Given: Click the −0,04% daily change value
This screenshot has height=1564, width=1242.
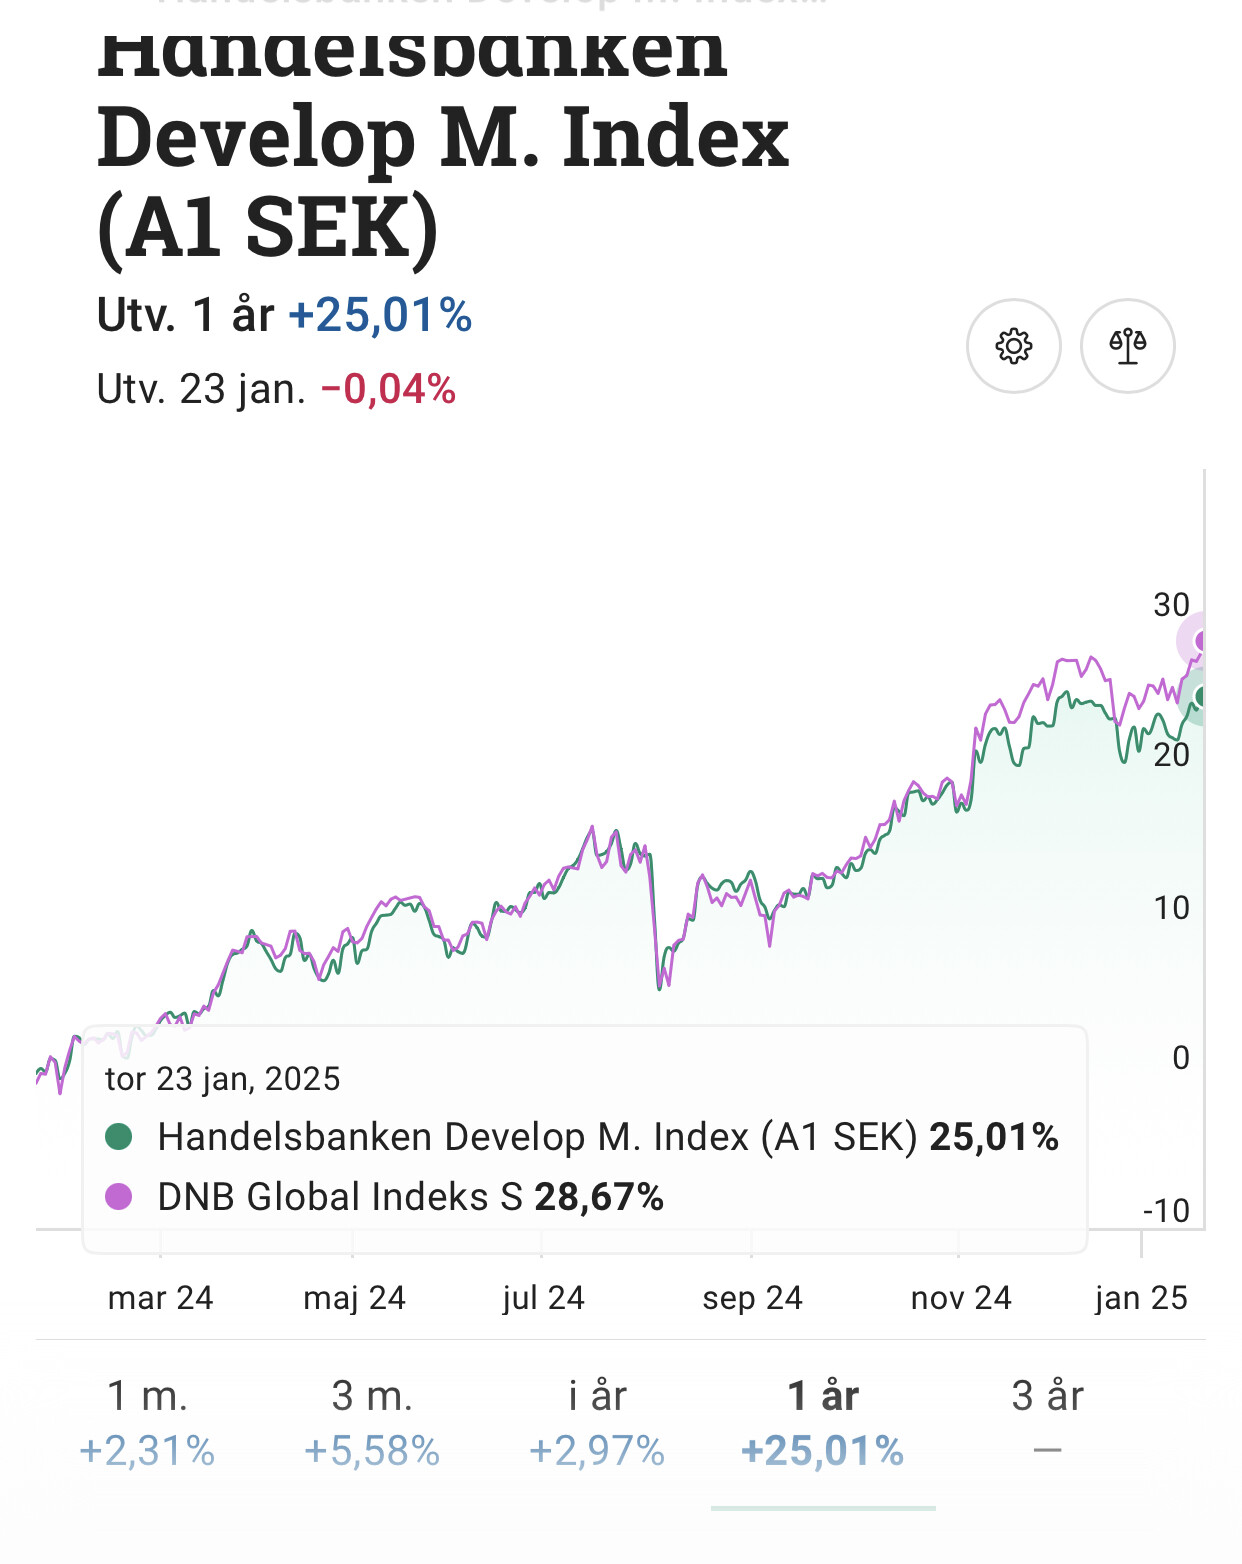Looking at the screenshot, I should coord(388,389).
